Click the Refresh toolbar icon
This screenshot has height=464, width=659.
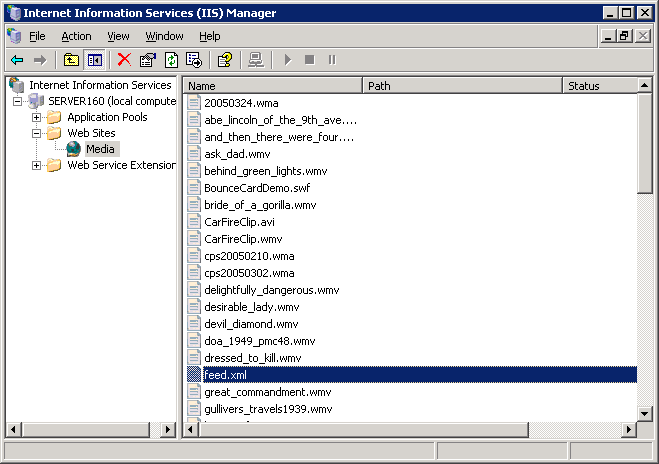click(x=171, y=60)
